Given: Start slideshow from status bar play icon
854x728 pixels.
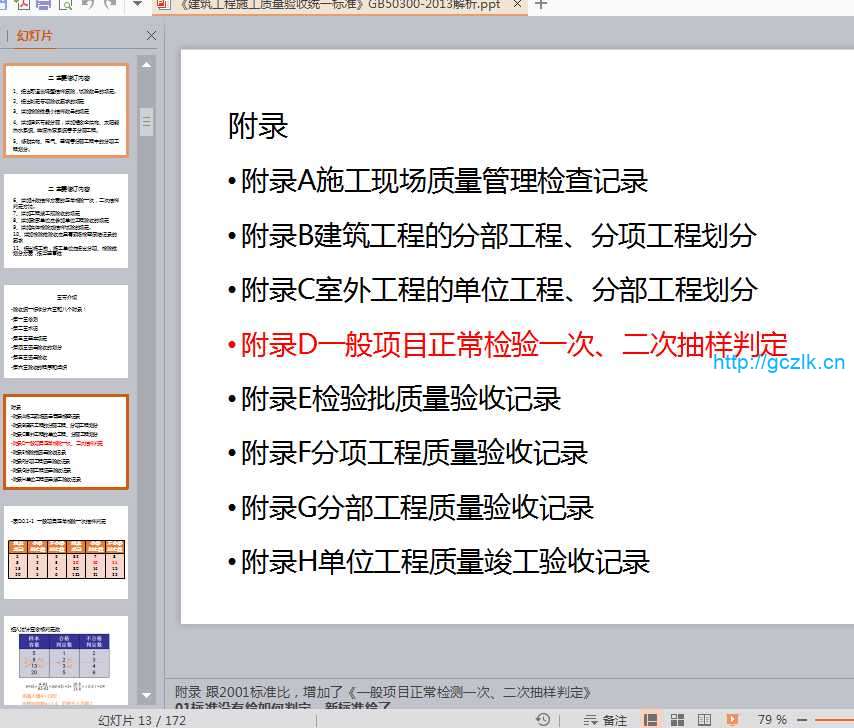Looking at the screenshot, I should click(x=732, y=719).
